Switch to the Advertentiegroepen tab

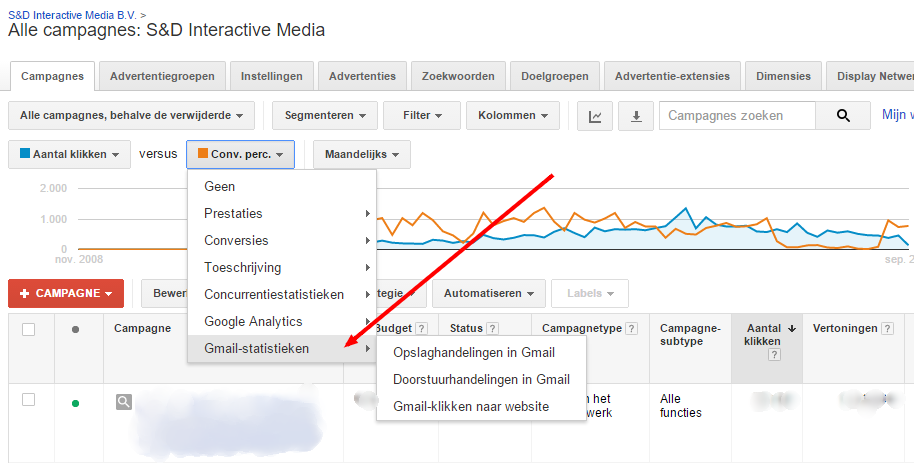click(162, 76)
